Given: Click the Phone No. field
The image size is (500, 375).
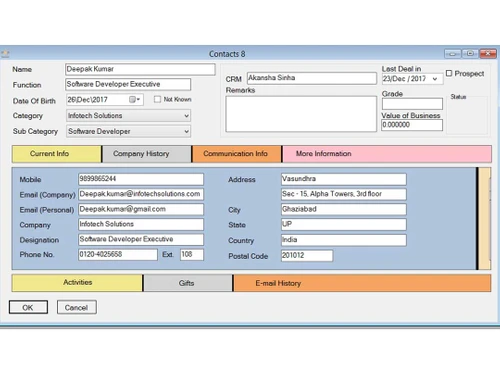Looking at the screenshot, I should click(118, 254).
